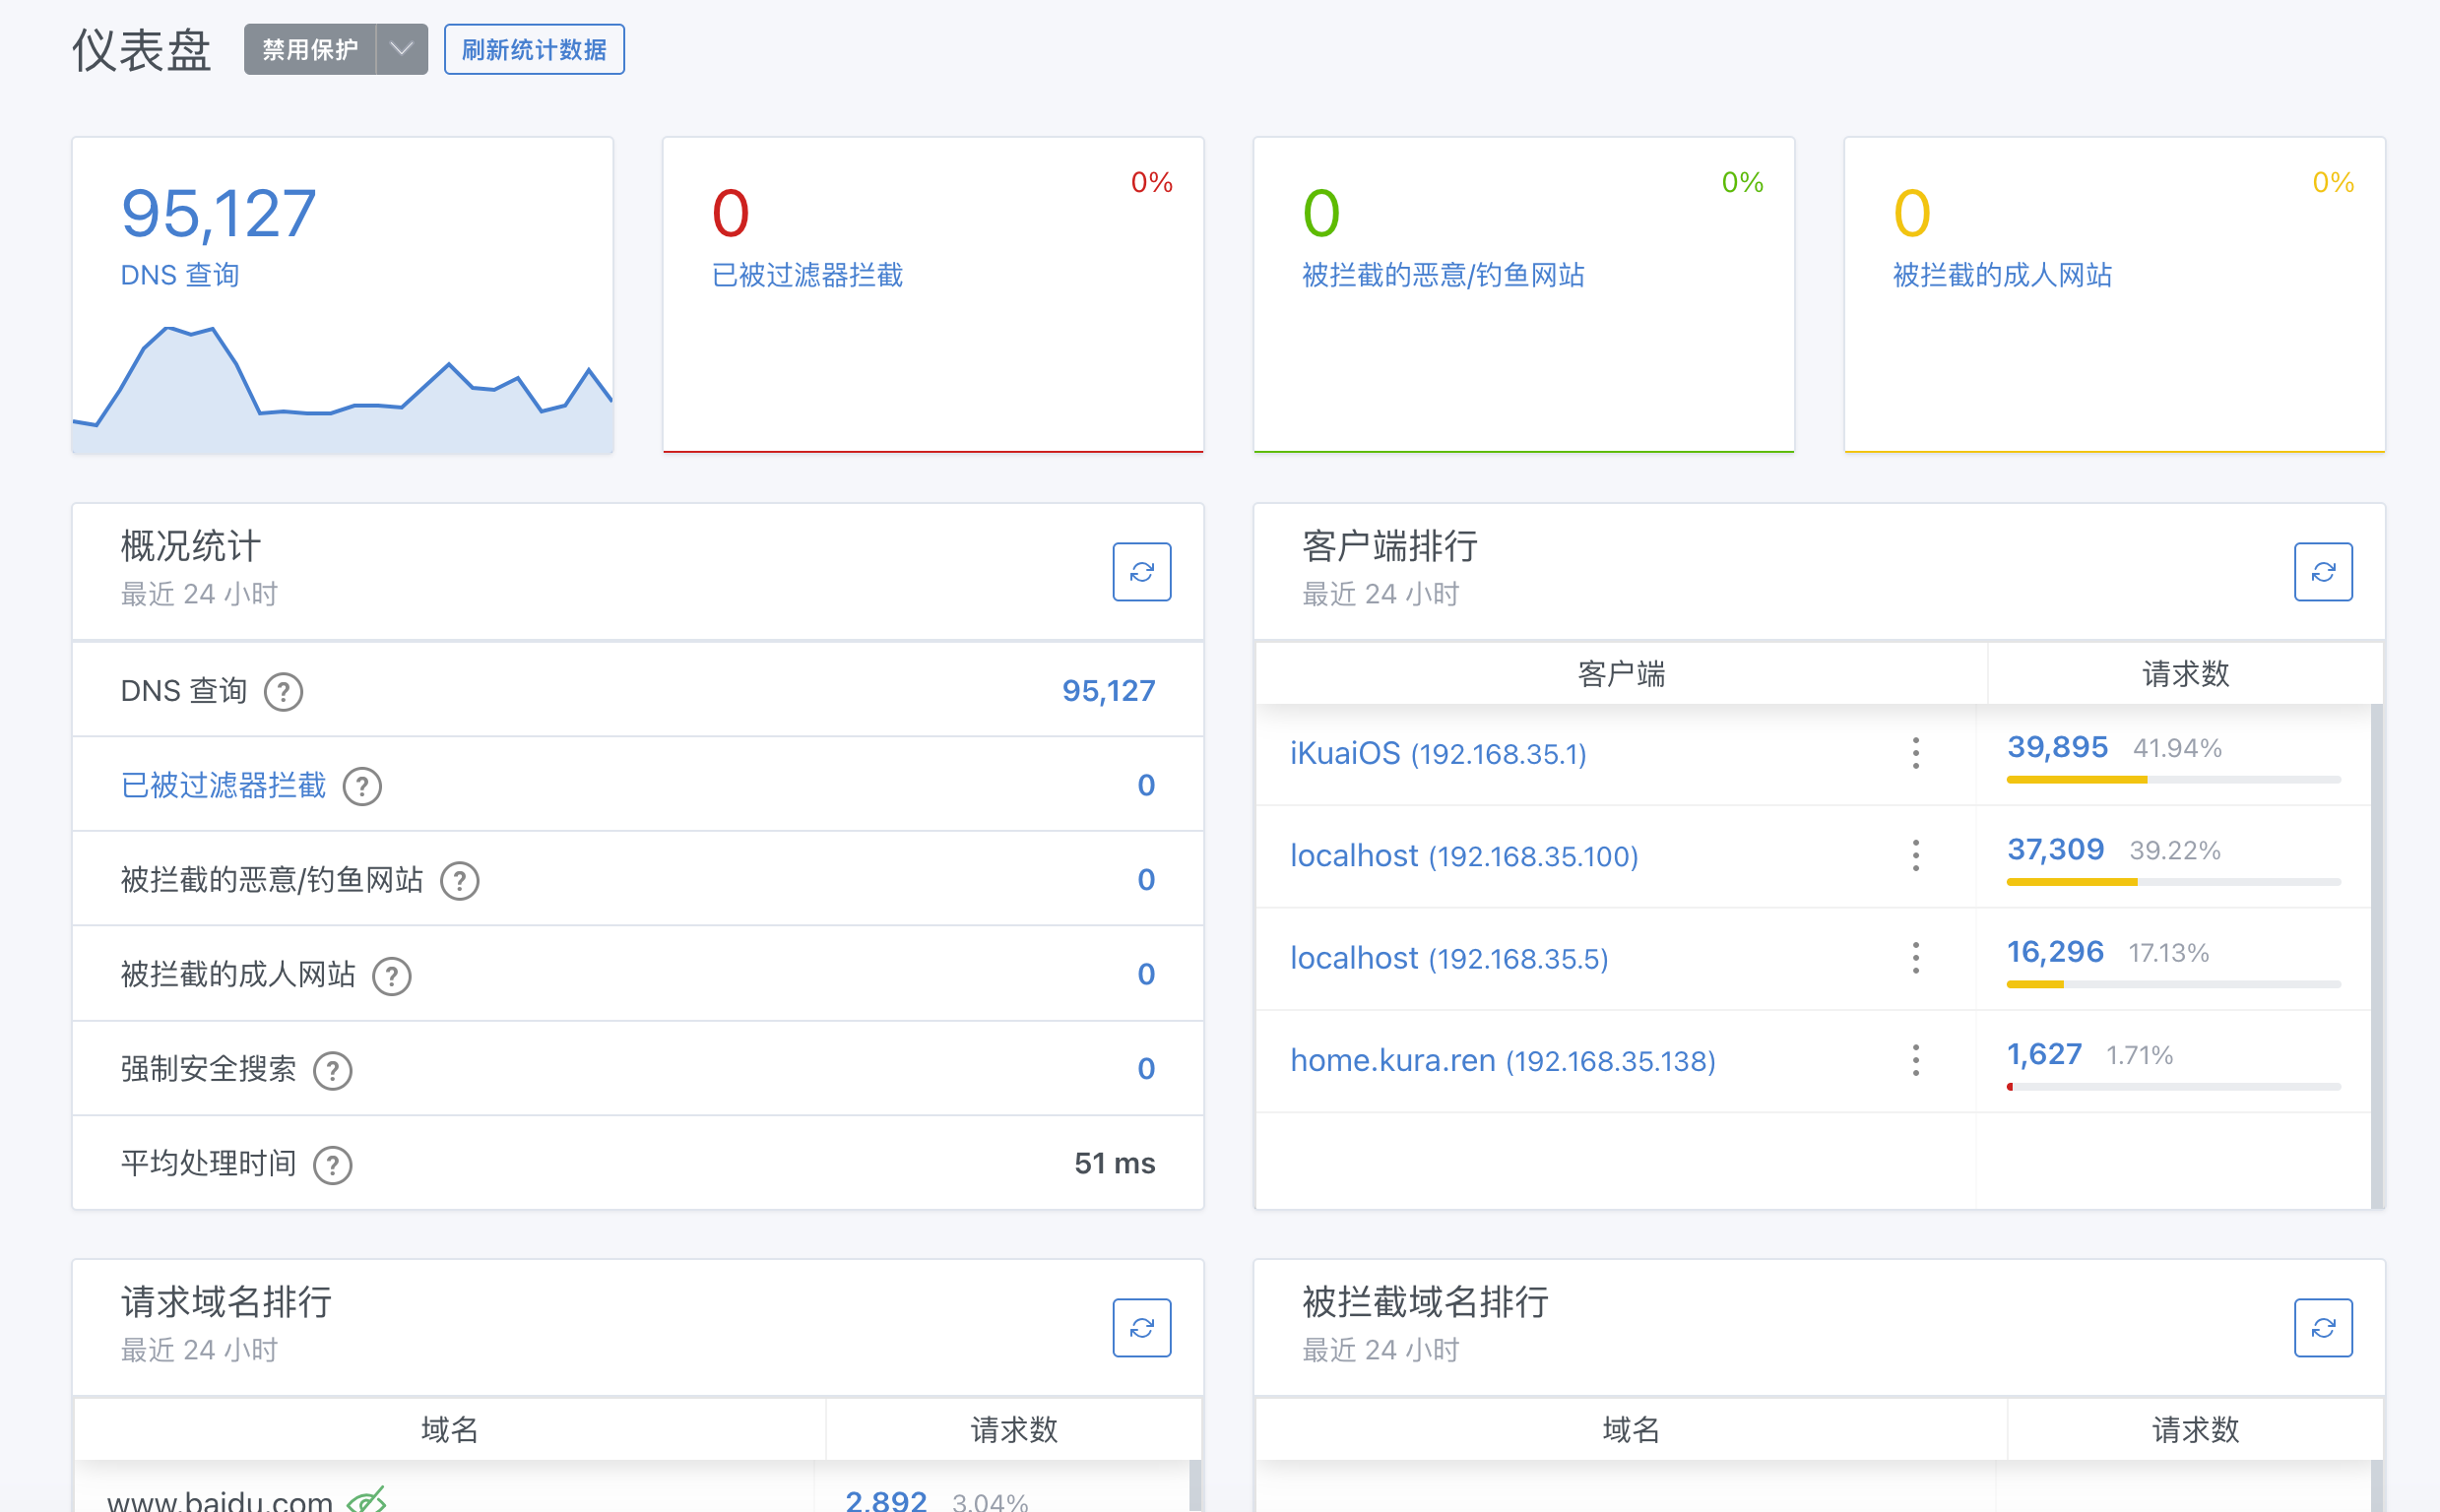Click the progress bar under 39,895 requests
2440x1512 pixels.
pos(2172,780)
